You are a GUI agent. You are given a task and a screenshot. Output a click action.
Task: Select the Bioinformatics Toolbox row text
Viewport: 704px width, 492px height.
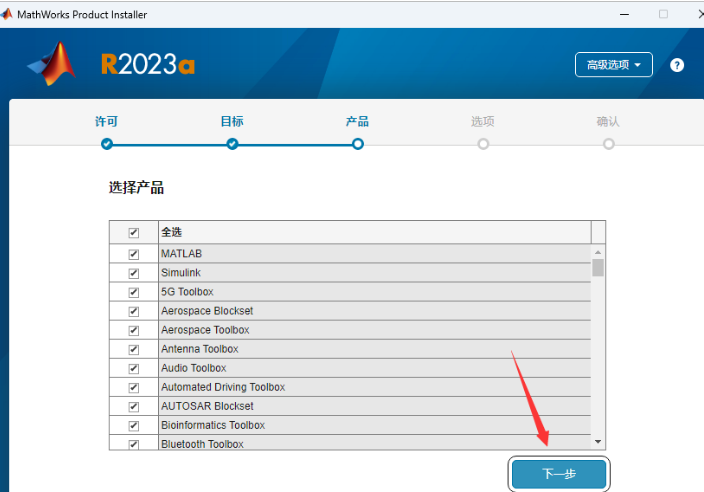(213, 425)
